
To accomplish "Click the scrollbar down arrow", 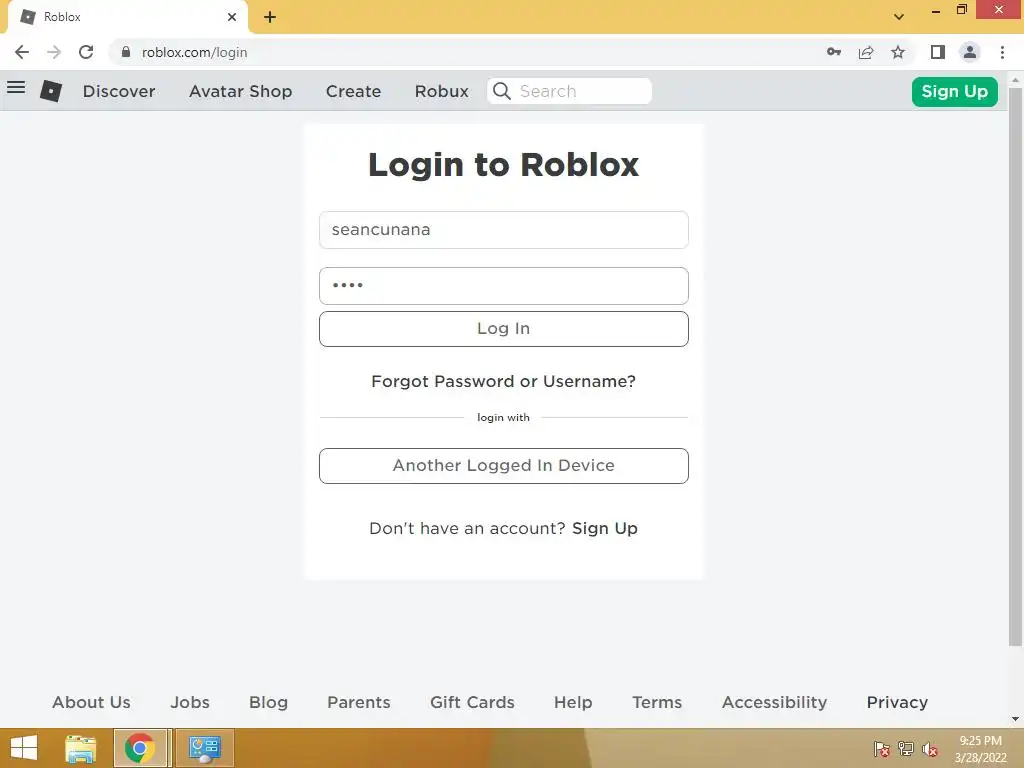I will point(1015,719).
